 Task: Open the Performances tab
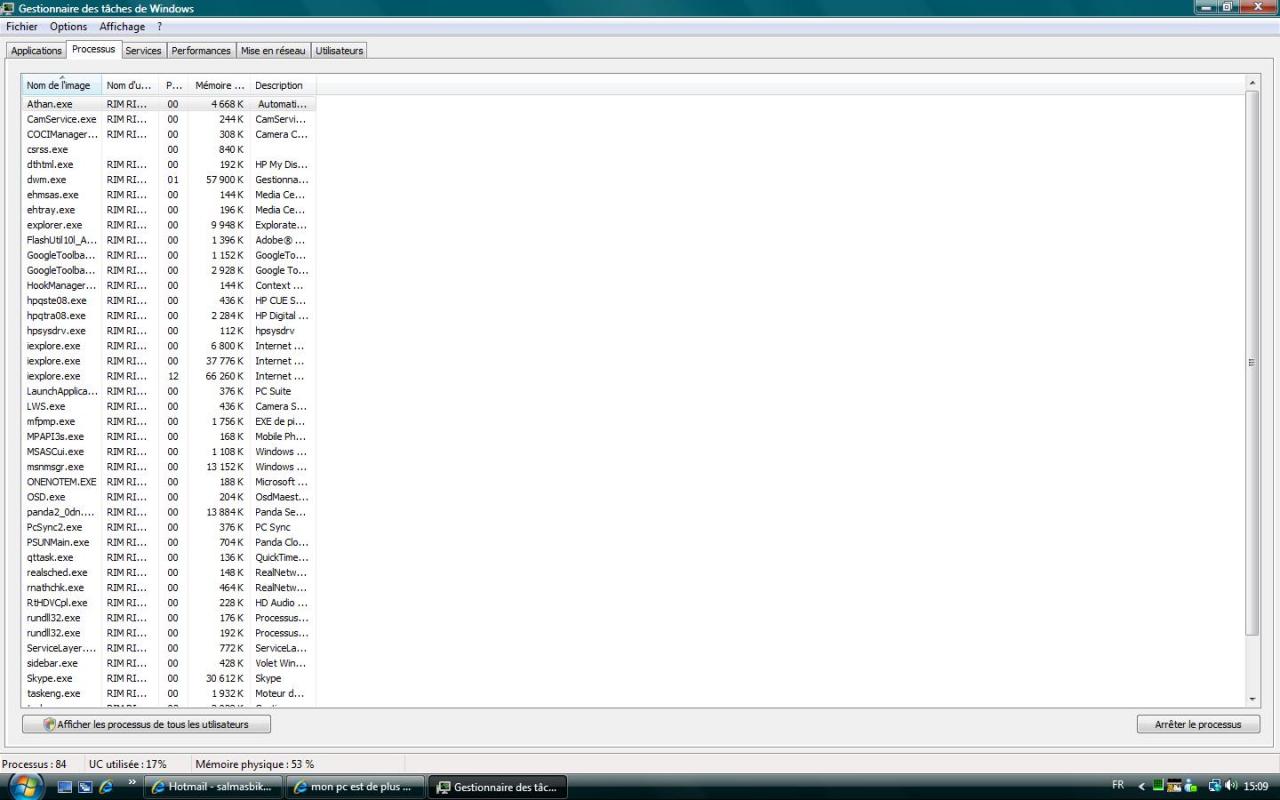click(201, 50)
